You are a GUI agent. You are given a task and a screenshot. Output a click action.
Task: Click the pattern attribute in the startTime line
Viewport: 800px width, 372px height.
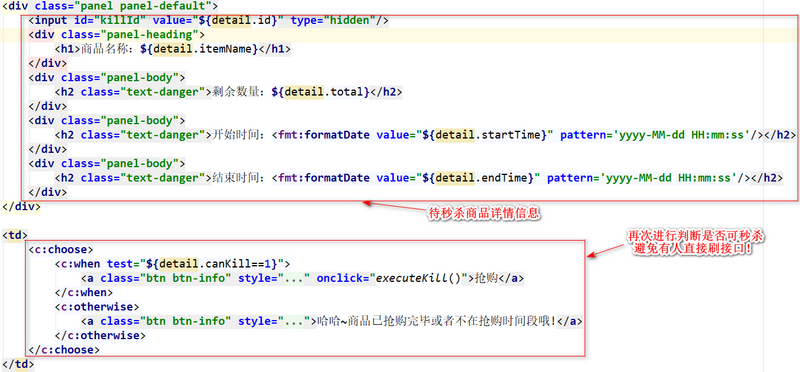pyautogui.click(x=656, y=135)
